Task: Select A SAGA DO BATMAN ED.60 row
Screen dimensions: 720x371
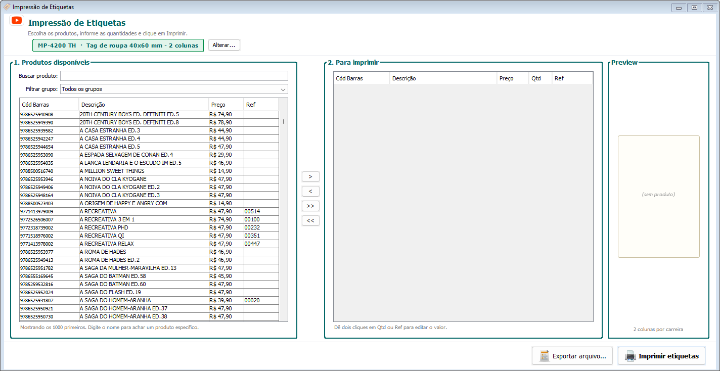Action: click(149, 284)
